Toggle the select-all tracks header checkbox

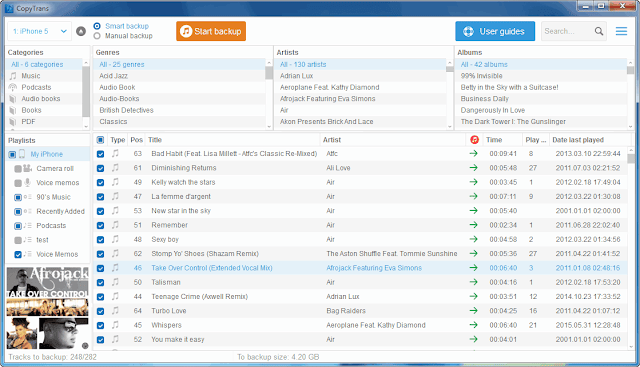[100, 140]
